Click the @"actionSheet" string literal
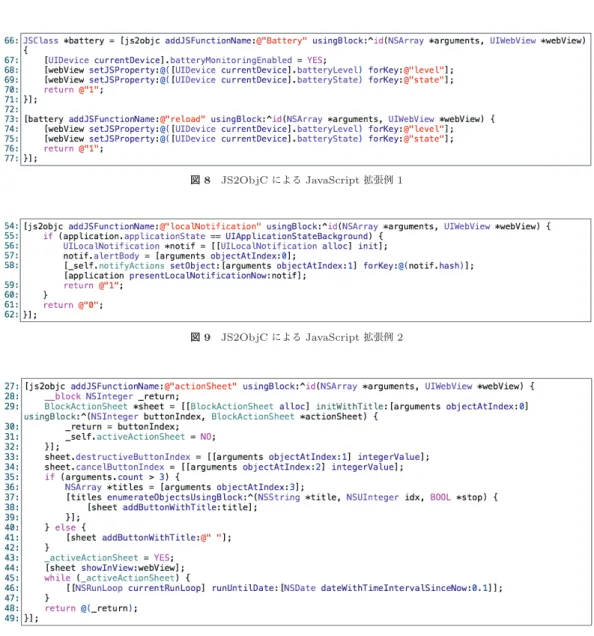594x636 pixels. (x=200, y=386)
